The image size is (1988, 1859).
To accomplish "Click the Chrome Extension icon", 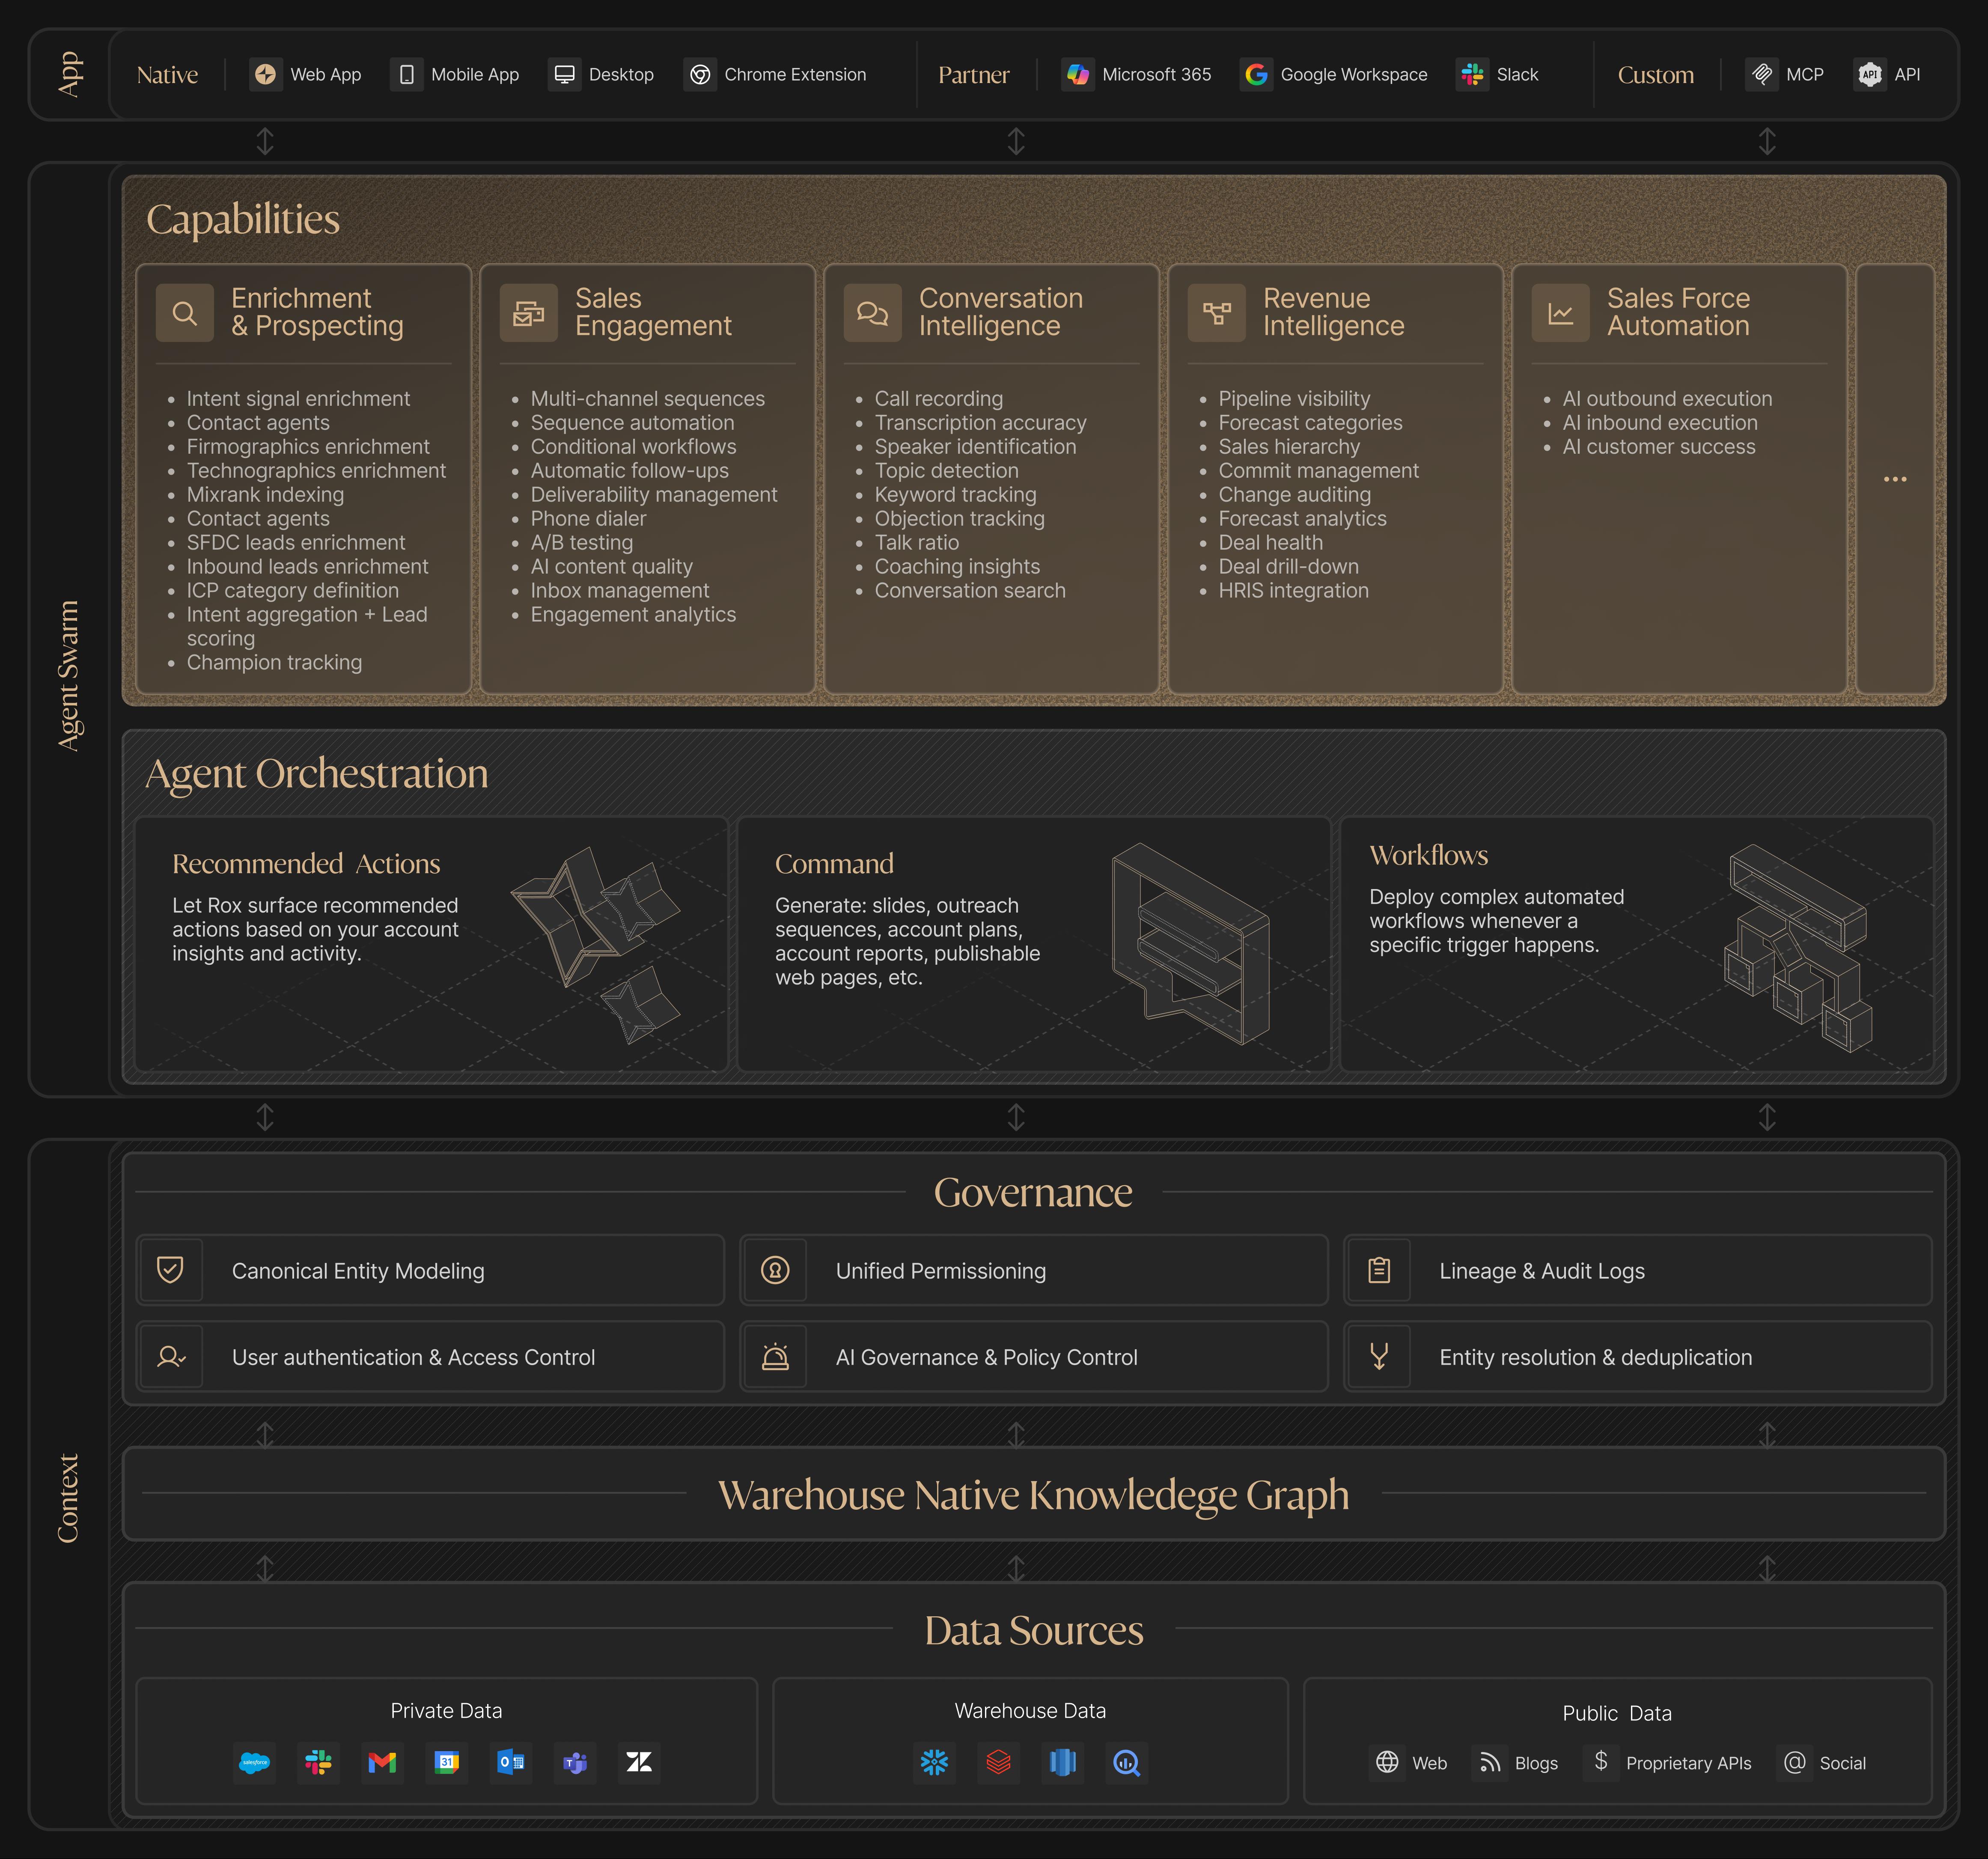I will 700,75.
